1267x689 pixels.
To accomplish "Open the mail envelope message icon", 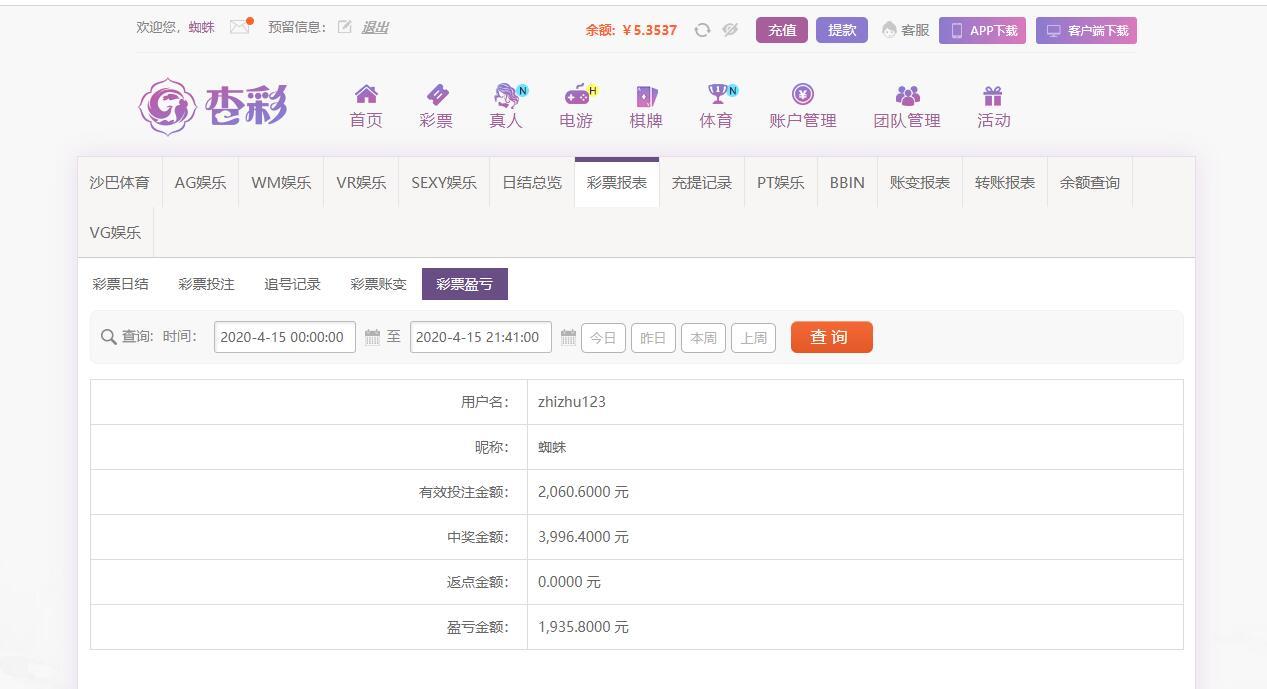I will pyautogui.click(x=239, y=27).
